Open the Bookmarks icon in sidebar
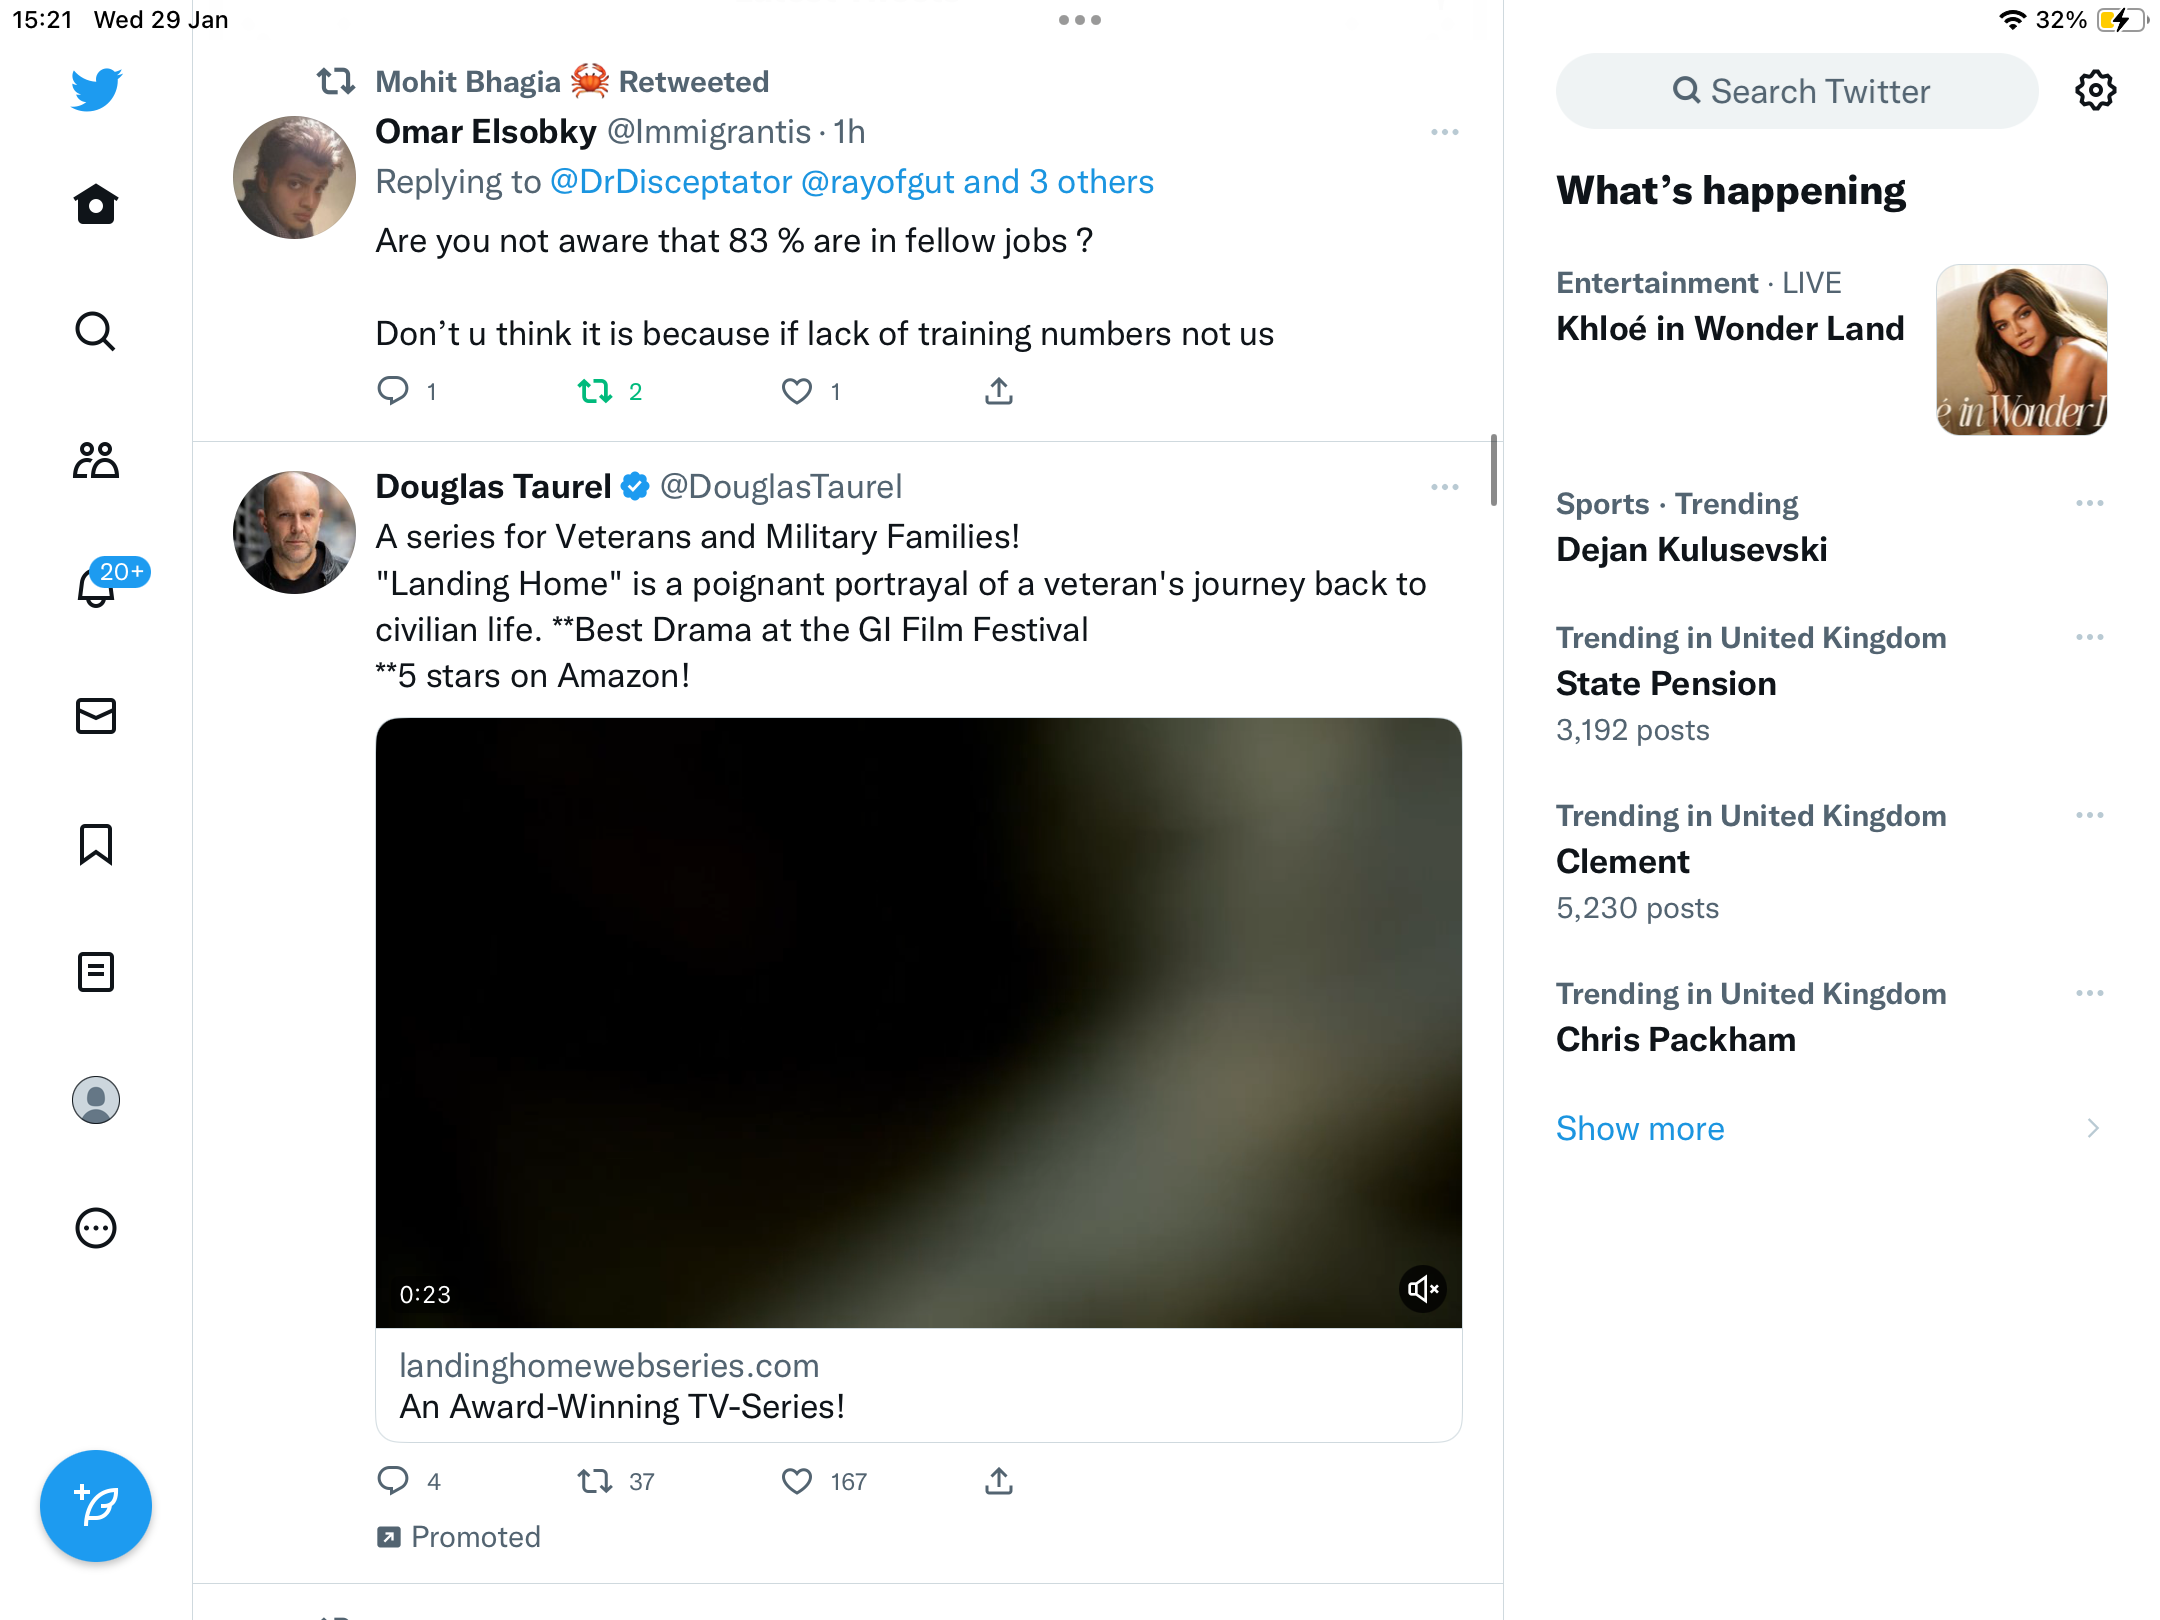This screenshot has width=2160, height=1620. (96, 844)
